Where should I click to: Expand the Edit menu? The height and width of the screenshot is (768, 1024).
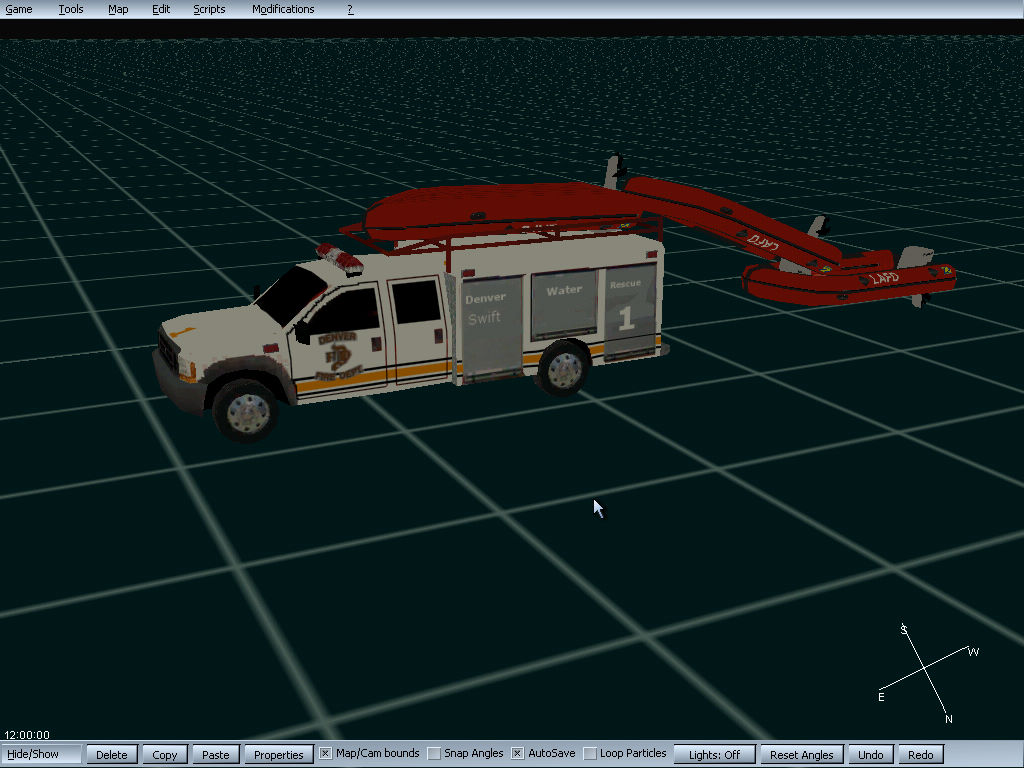(x=161, y=9)
